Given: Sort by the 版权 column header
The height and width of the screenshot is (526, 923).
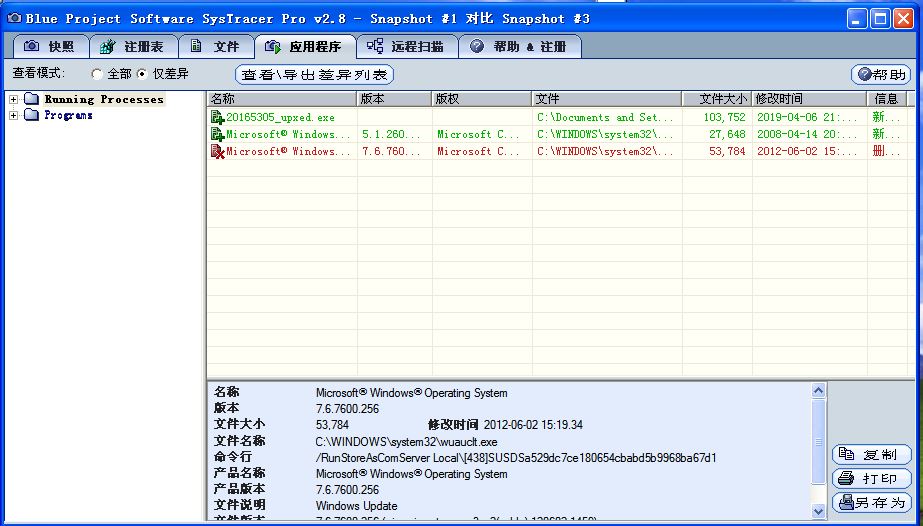Looking at the screenshot, I should click(x=482, y=99).
